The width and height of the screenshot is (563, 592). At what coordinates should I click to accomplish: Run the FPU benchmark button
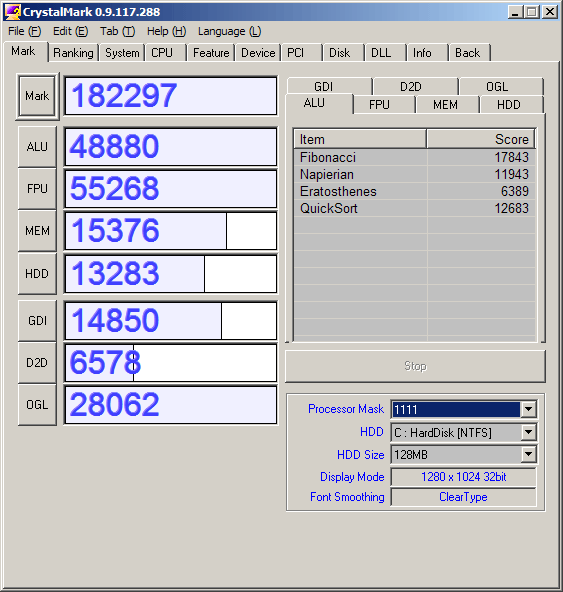(37, 189)
